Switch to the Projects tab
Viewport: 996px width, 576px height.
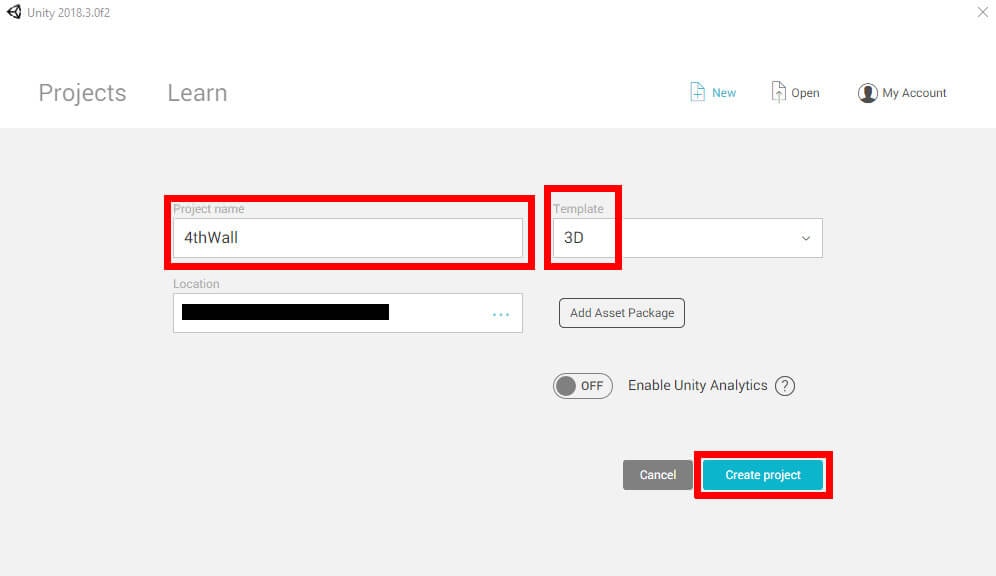click(x=83, y=93)
